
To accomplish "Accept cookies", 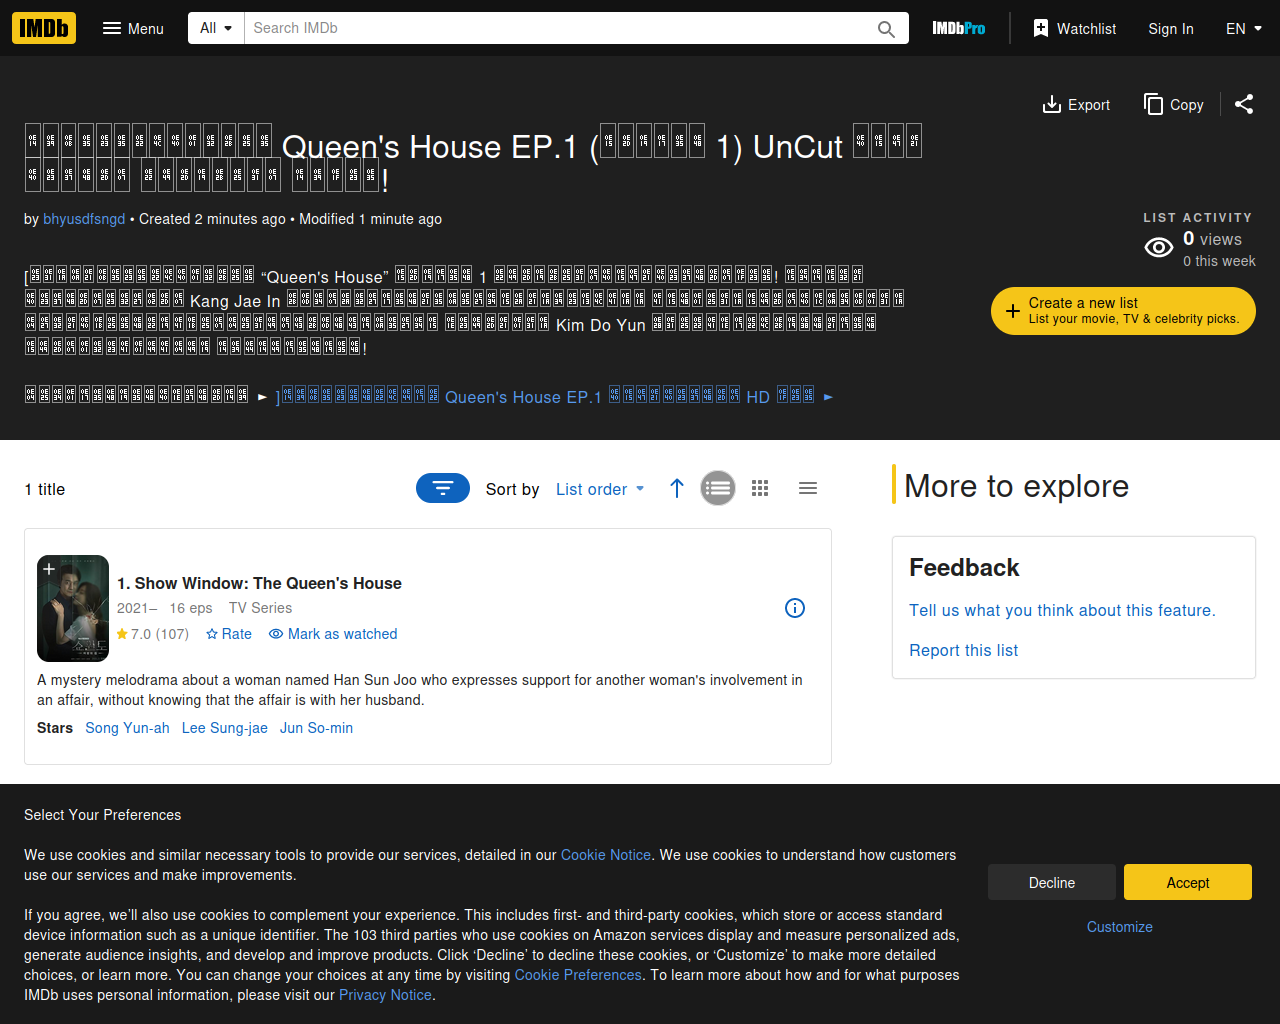I will point(1188,882).
